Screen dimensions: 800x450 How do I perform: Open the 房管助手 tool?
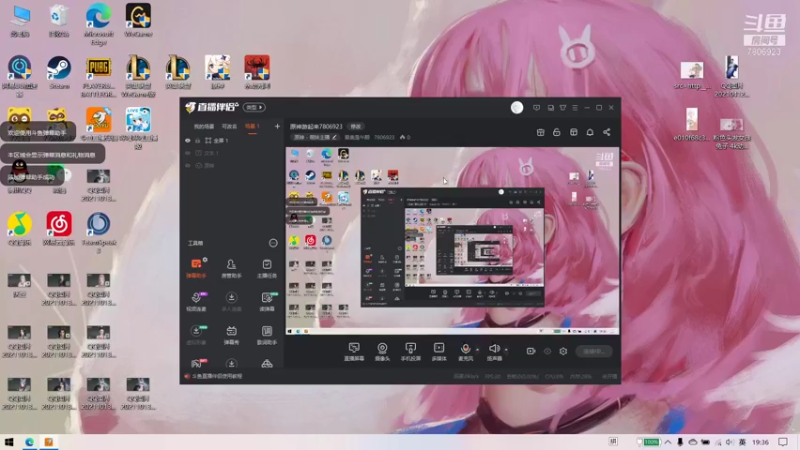tap(231, 268)
